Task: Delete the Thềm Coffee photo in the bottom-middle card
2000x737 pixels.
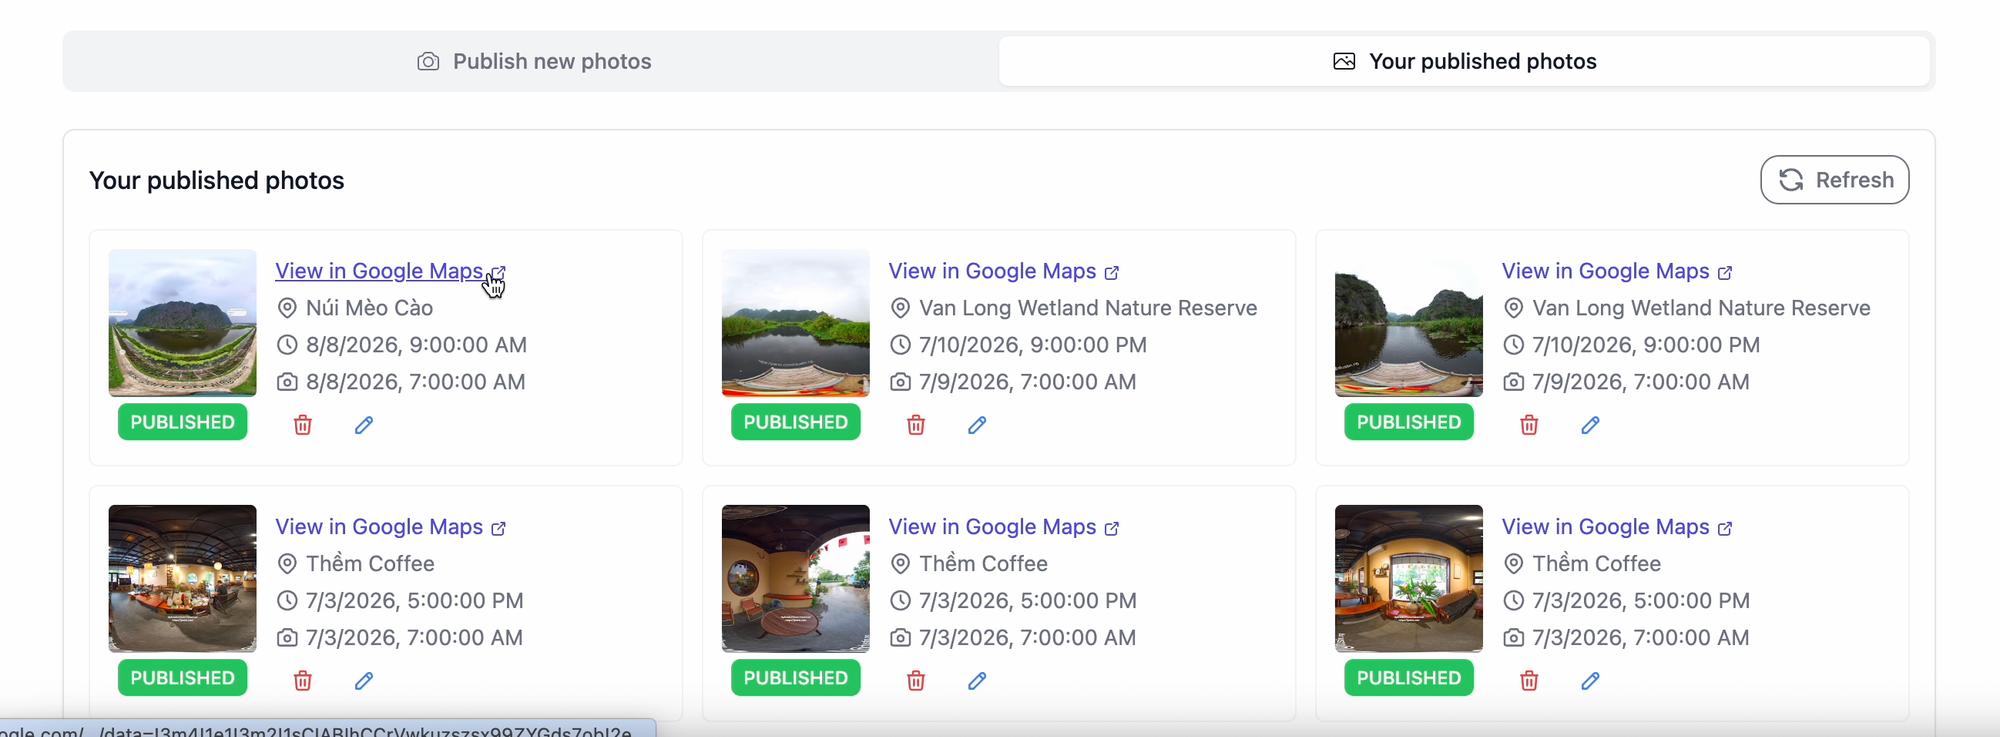Action: [916, 681]
